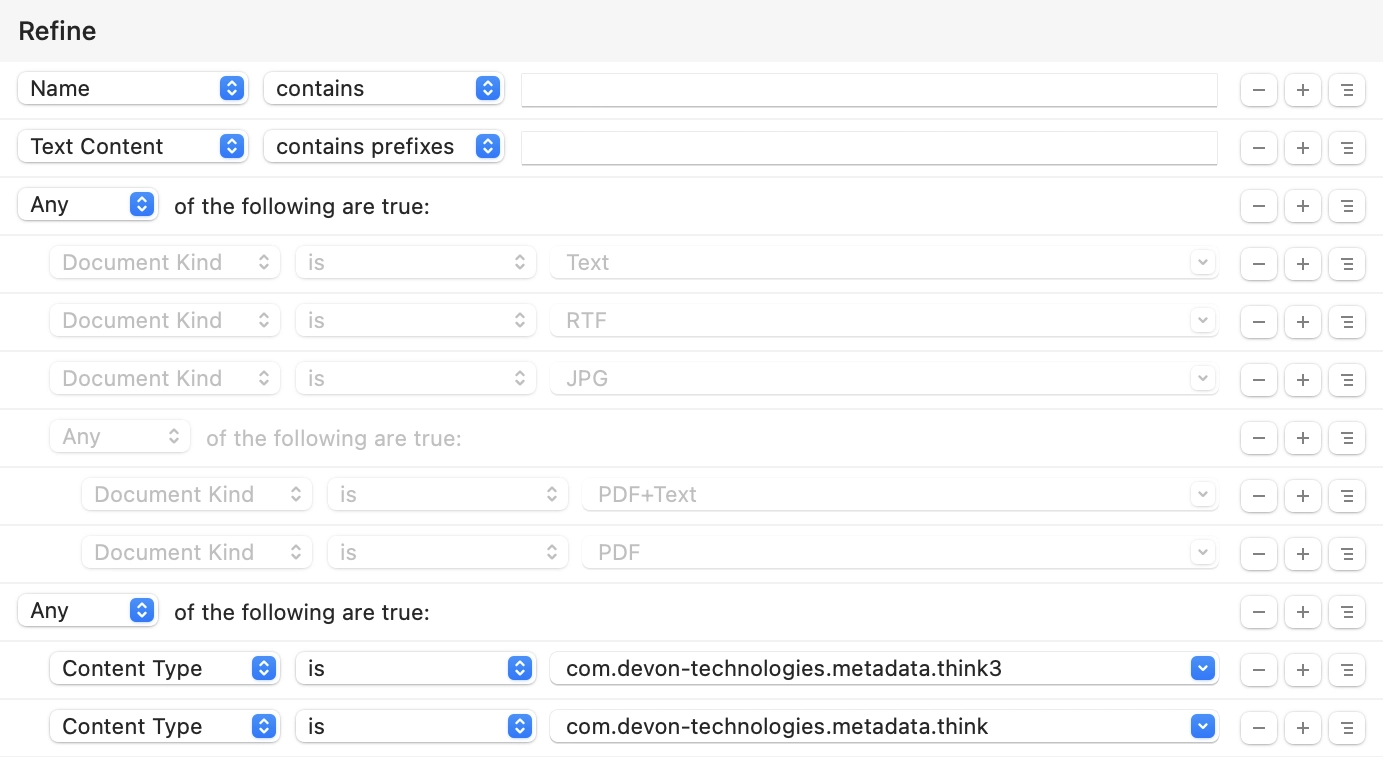Click the list icon on the JPG Document Kind row

click(x=1347, y=380)
